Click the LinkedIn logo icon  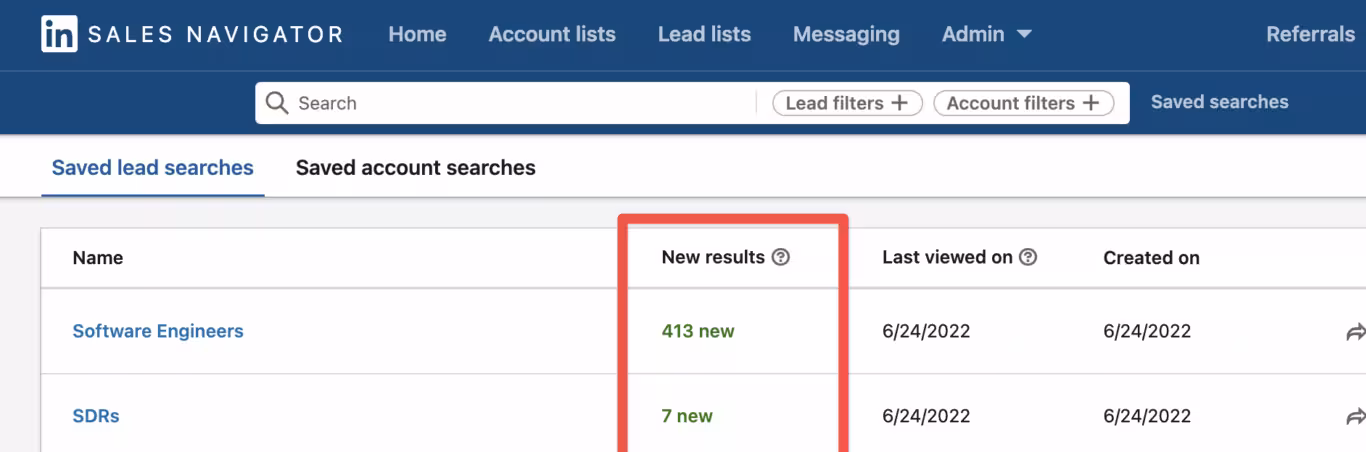60,35
